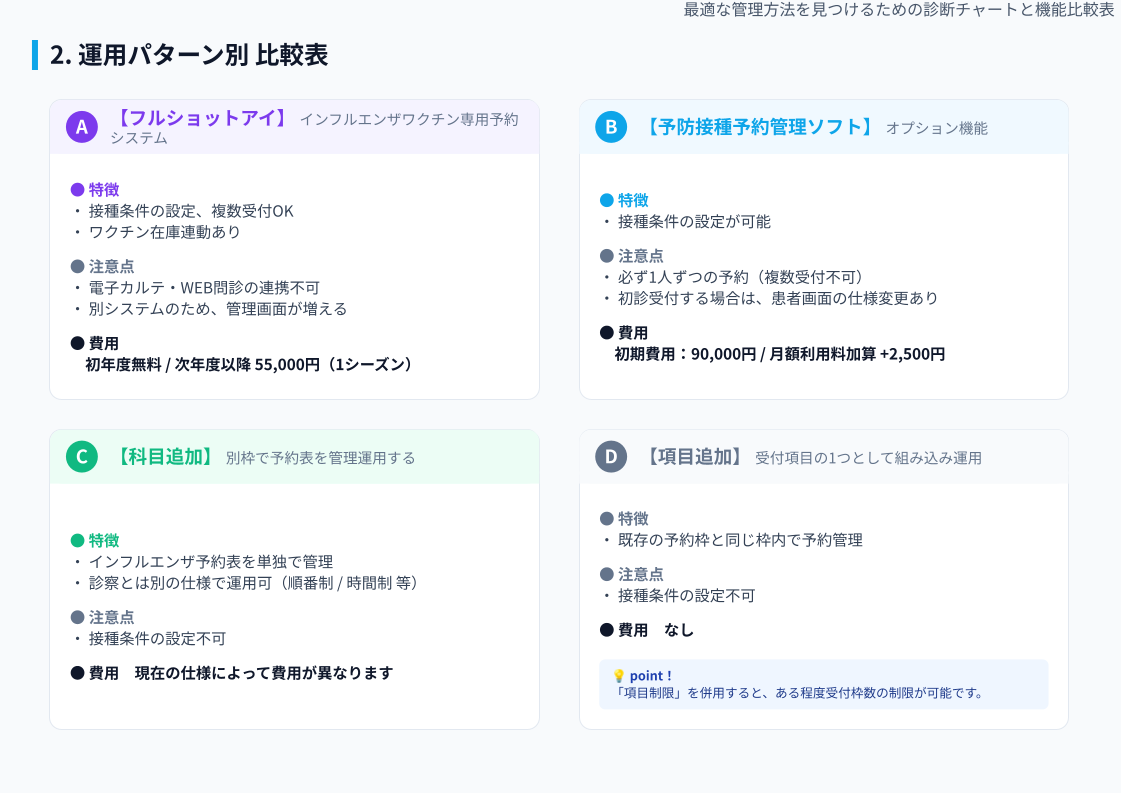Image resolution: width=1121 pixels, height=793 pixels.
Task: Click the line ワクチン在庫連動あり
Action: (164, 232)
